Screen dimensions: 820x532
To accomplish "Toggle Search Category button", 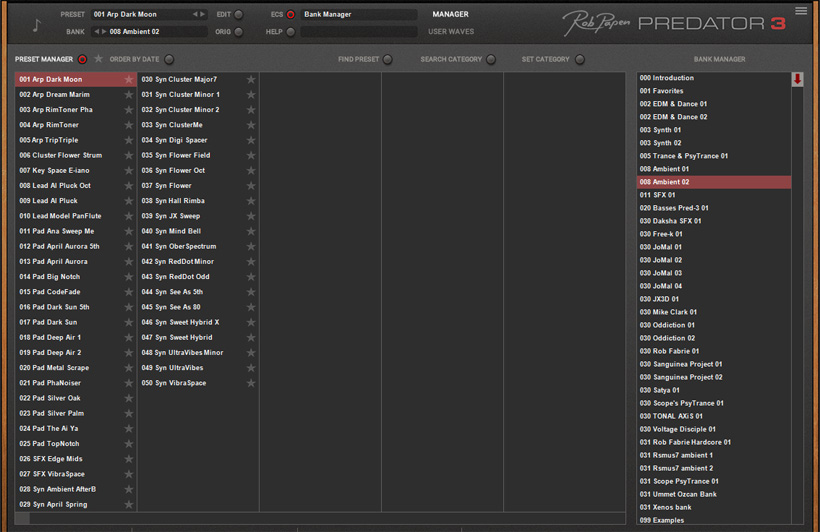I will pyautogui.click(x=491, y=59).
